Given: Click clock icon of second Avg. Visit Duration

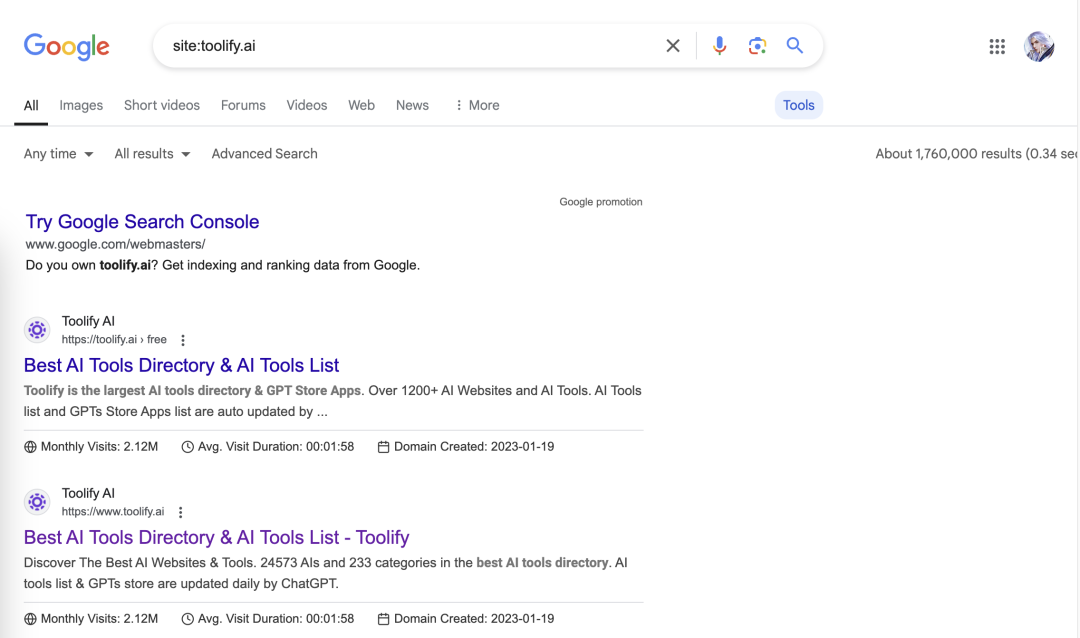Looking at the screenshot, I should pos(187,619).
